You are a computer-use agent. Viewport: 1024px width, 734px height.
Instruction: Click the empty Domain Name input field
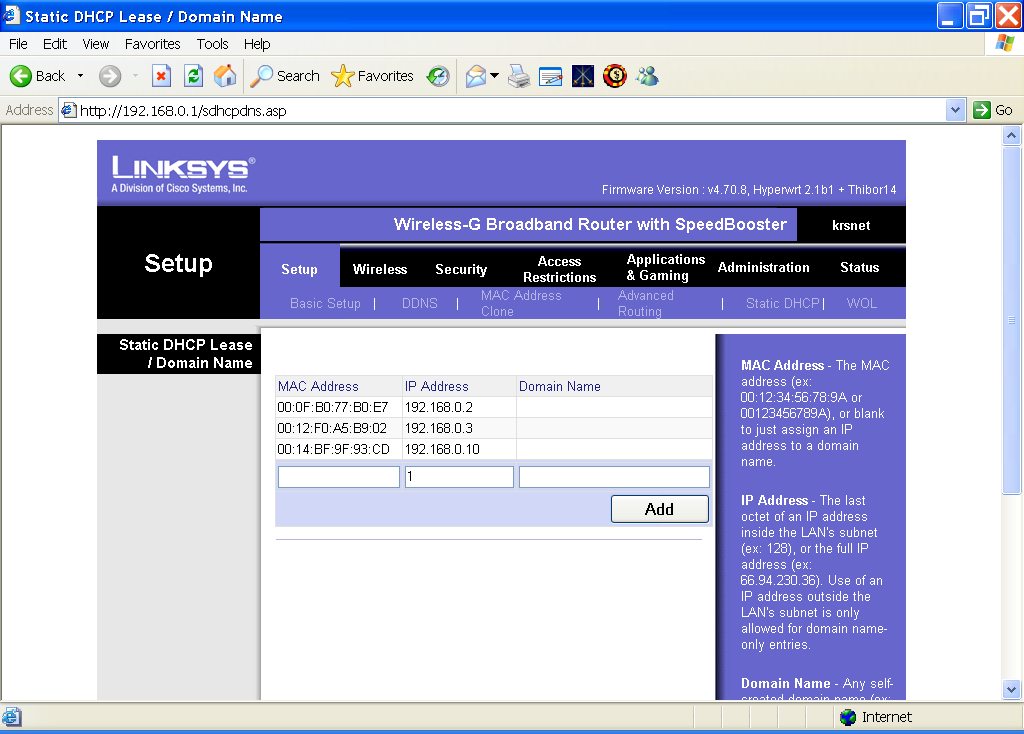point(614,477)
